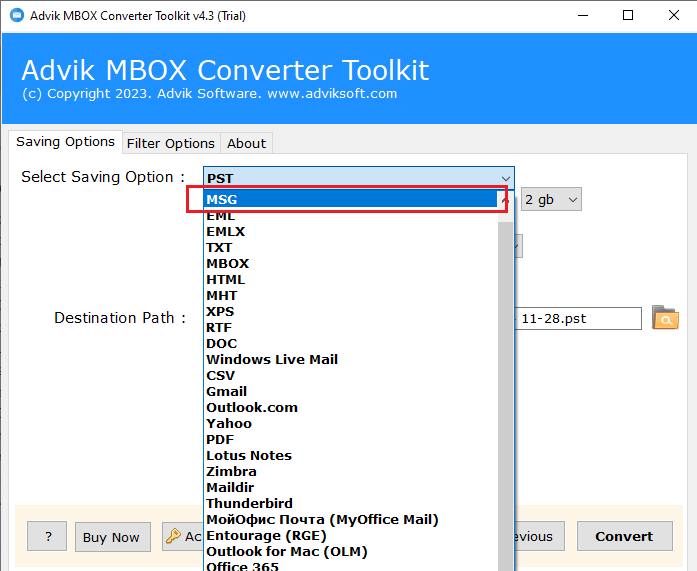Select MSG from the saving list

[x=350, y=200]
